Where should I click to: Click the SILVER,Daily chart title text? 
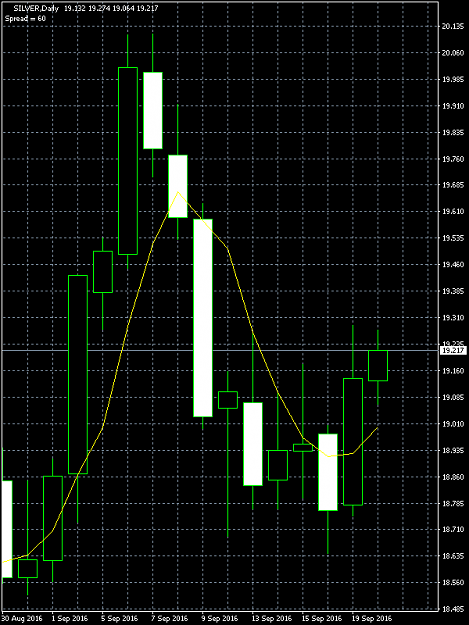(36, 8)
